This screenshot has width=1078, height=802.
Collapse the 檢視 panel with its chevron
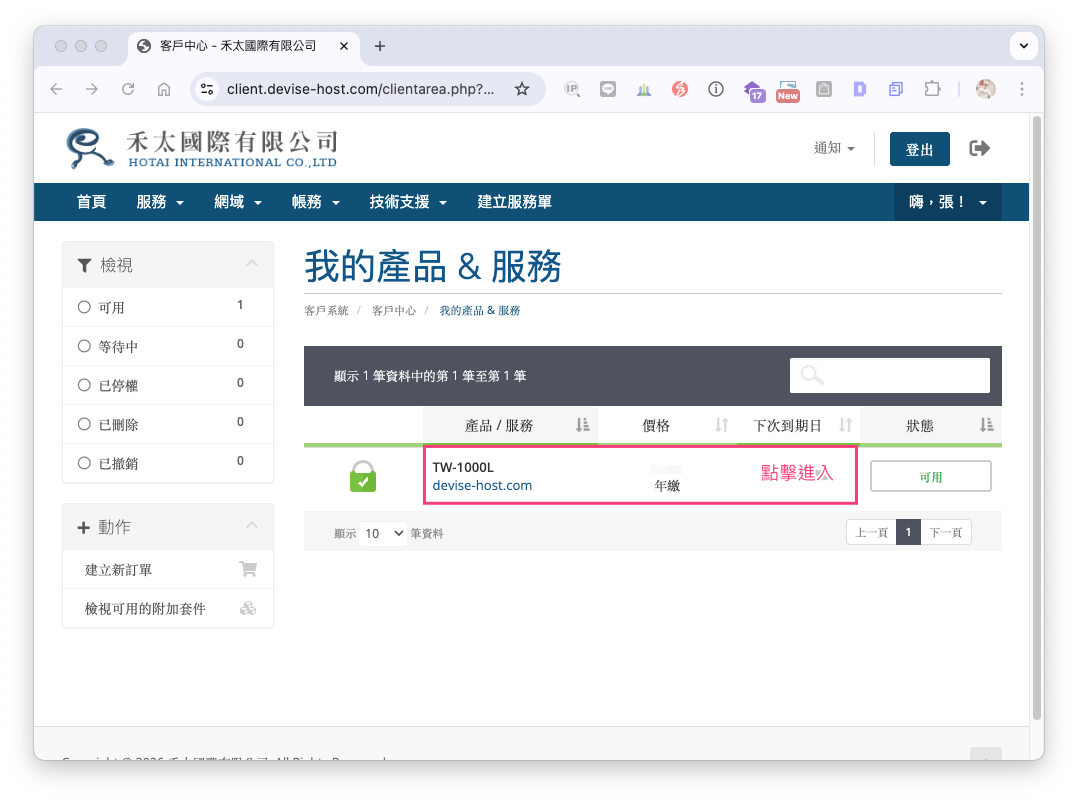(x=251, y=264)
